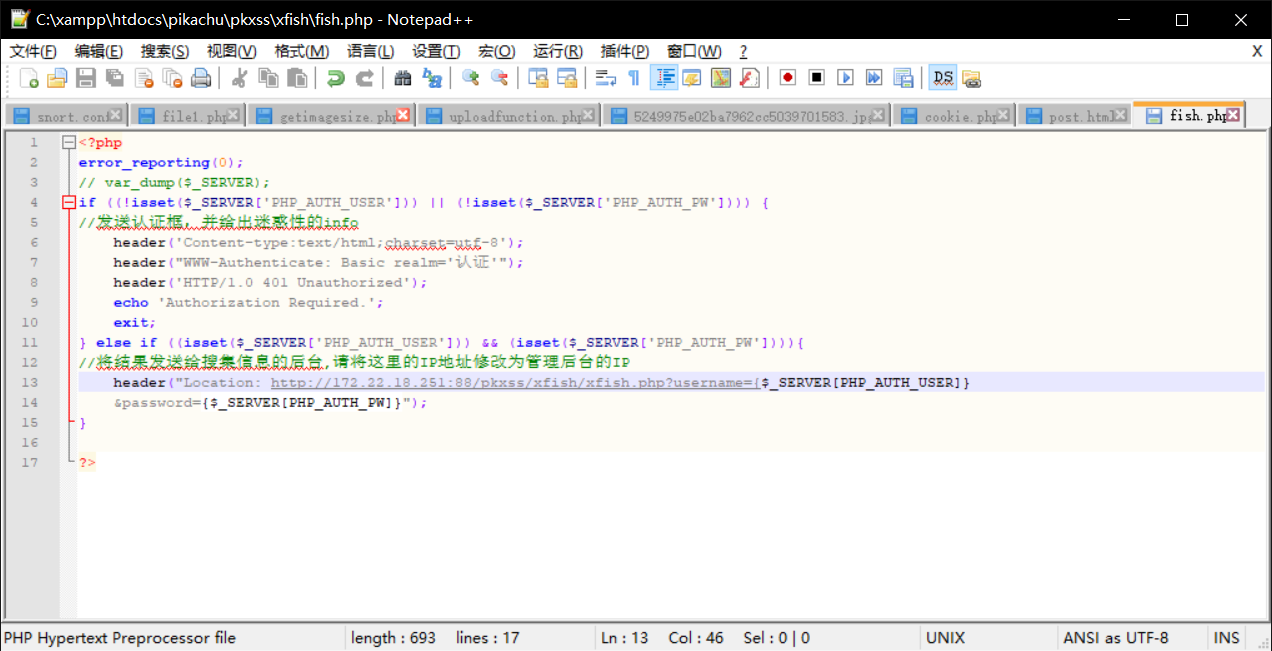Toggle synchronized horizontal scrolling
The image size is (1272, 651).
coord(567,78)
